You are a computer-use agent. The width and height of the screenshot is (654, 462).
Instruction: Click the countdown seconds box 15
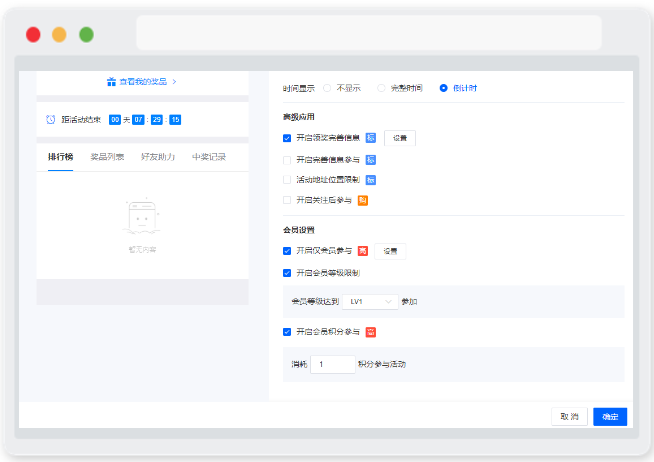click(x=175, y=120)
